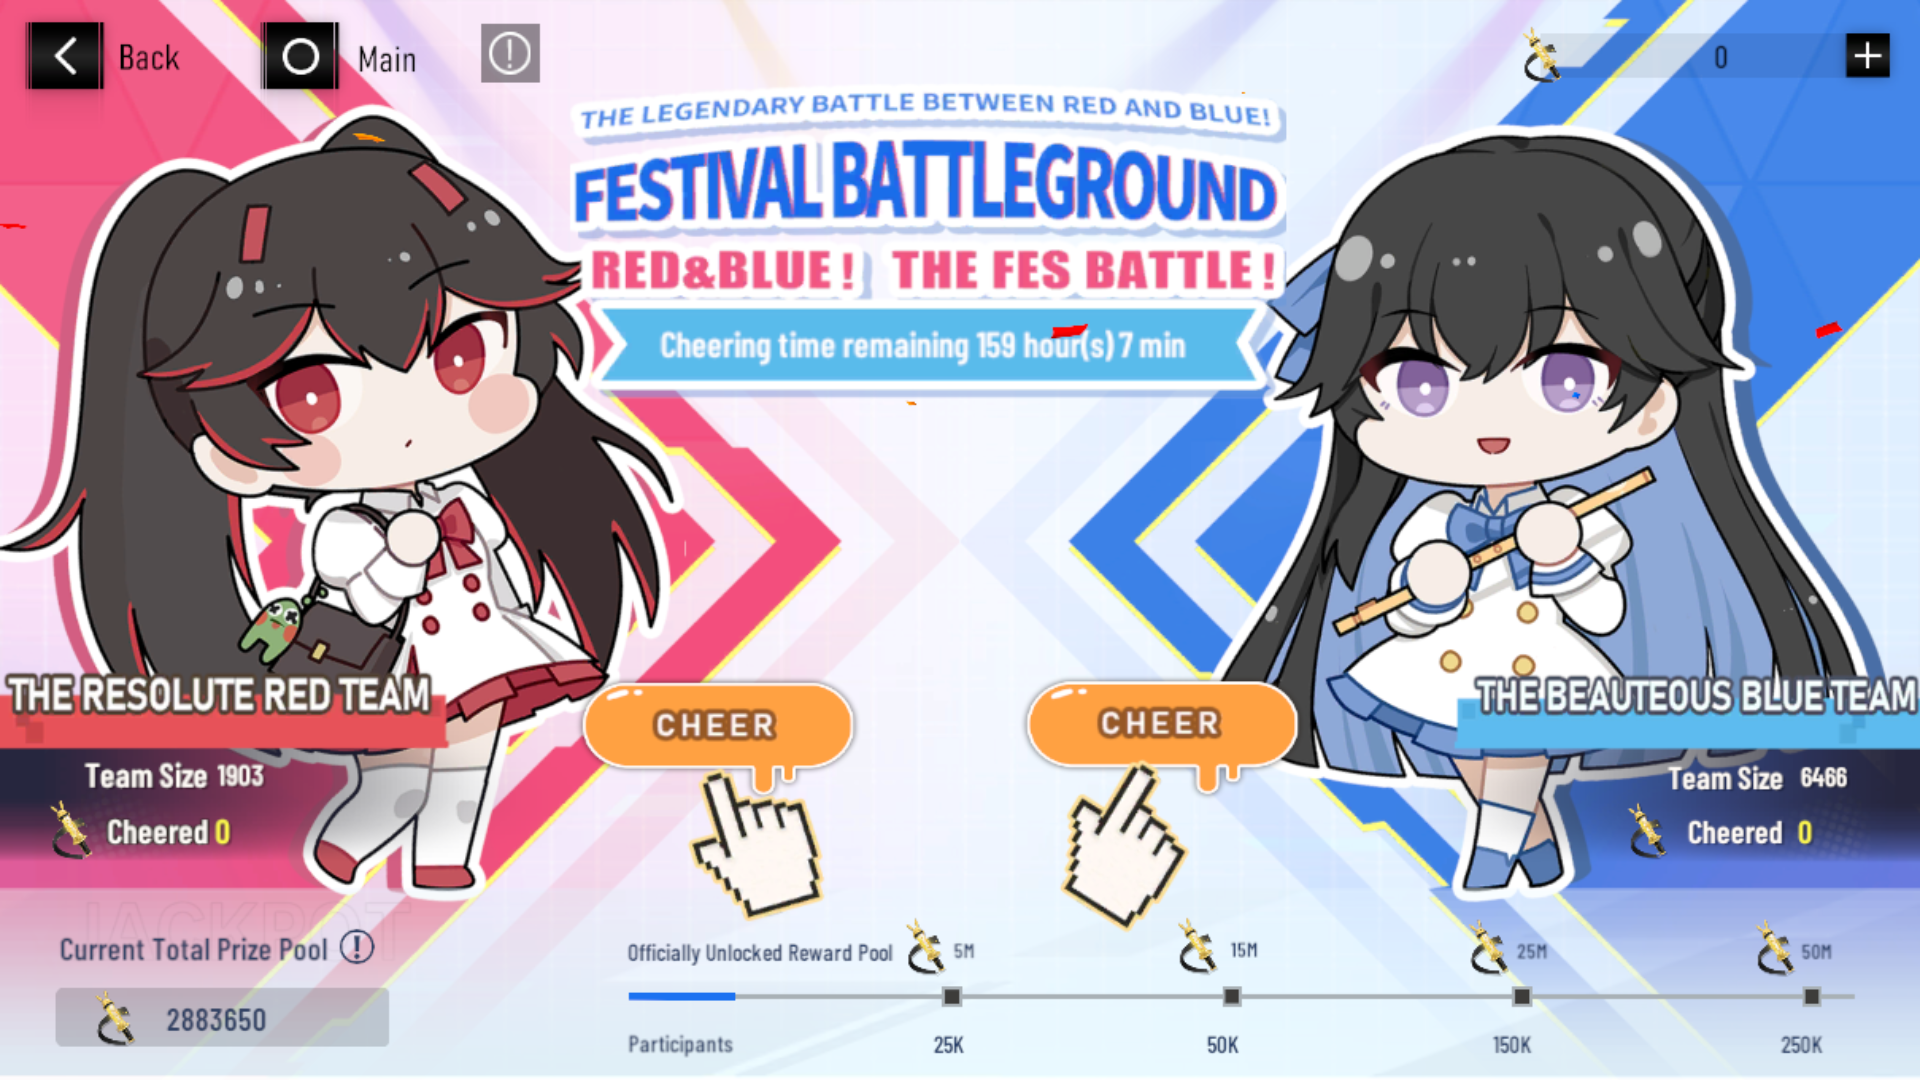
Task: Open Current Total Prize Pool info icon
Action: [x=357, y=947]
